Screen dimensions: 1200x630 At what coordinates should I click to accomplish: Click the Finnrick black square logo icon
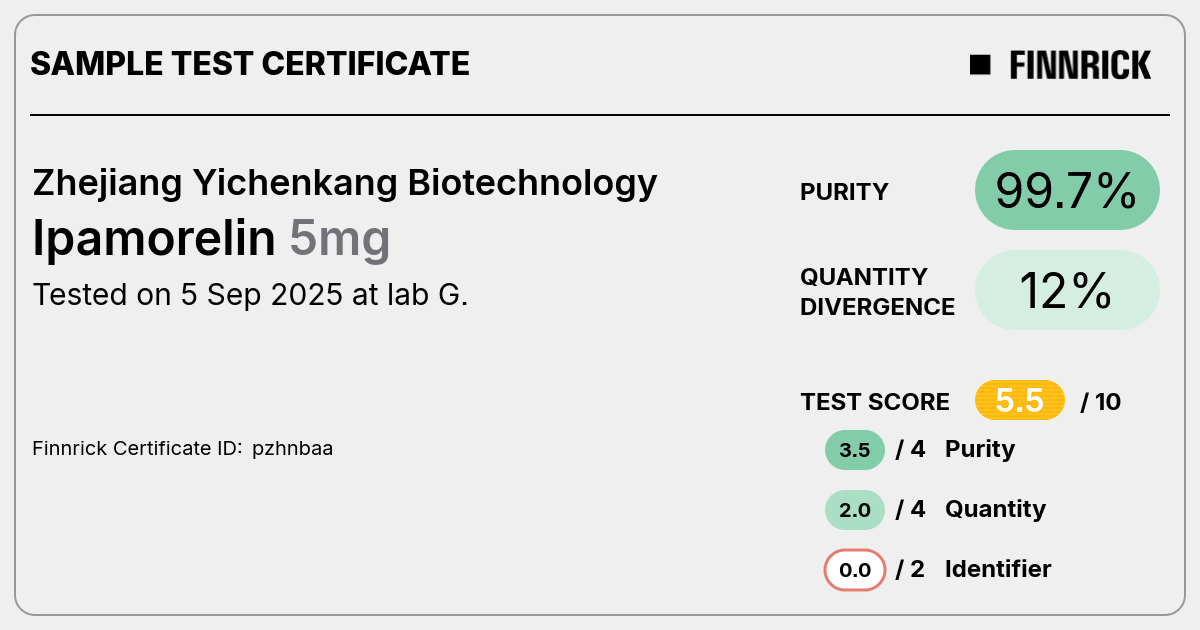tap(980, 65)
